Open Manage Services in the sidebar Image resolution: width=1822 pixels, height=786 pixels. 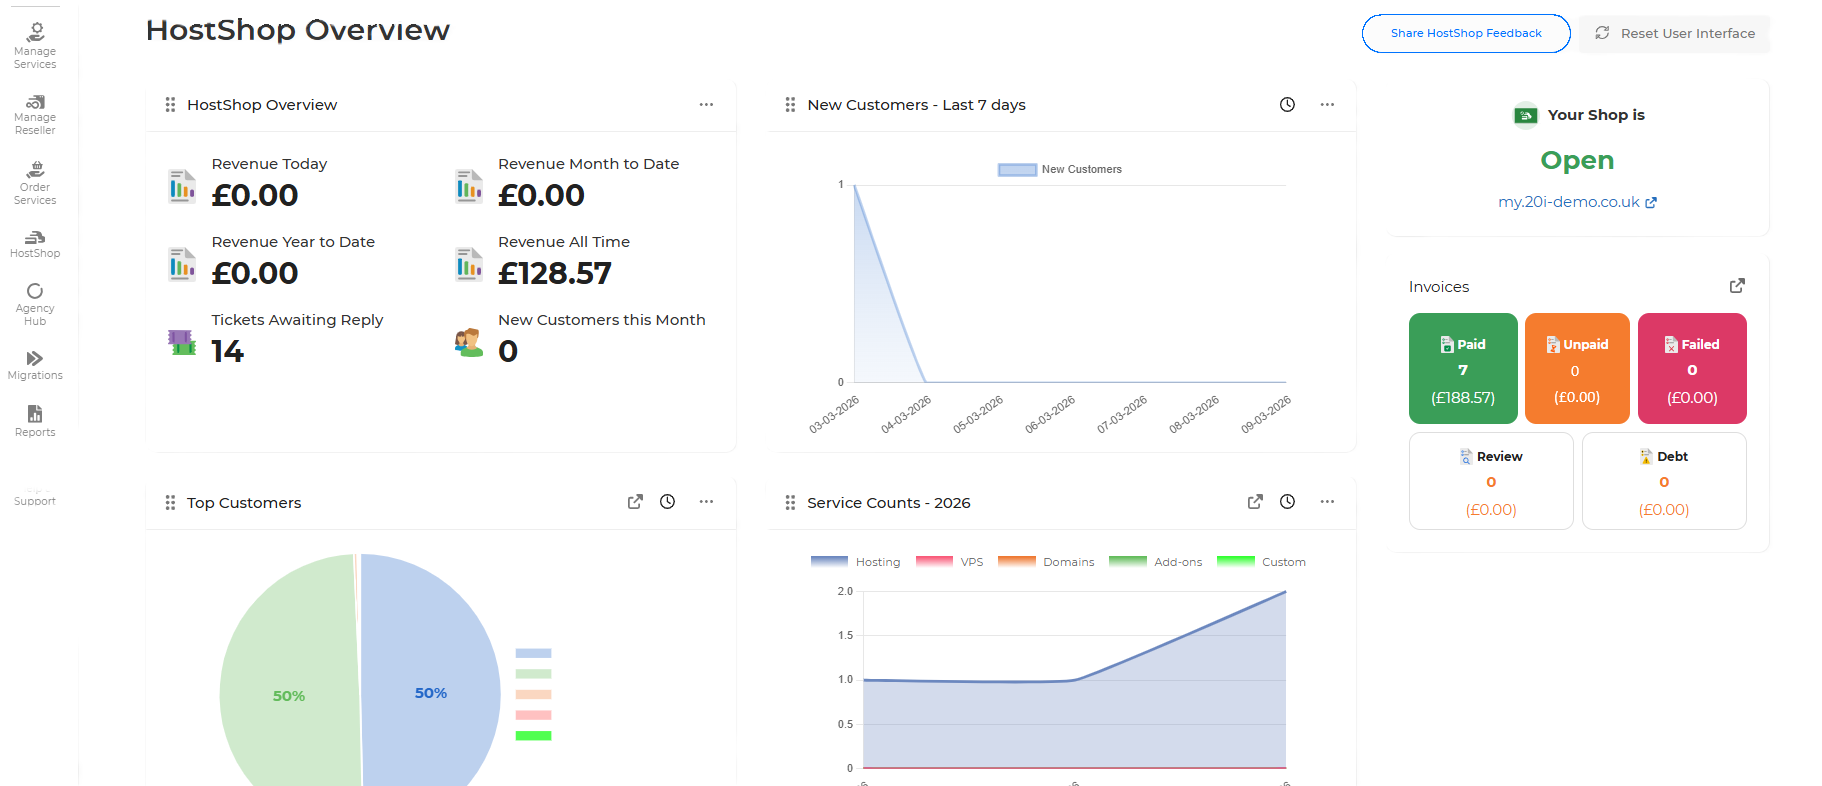[35, 46]
